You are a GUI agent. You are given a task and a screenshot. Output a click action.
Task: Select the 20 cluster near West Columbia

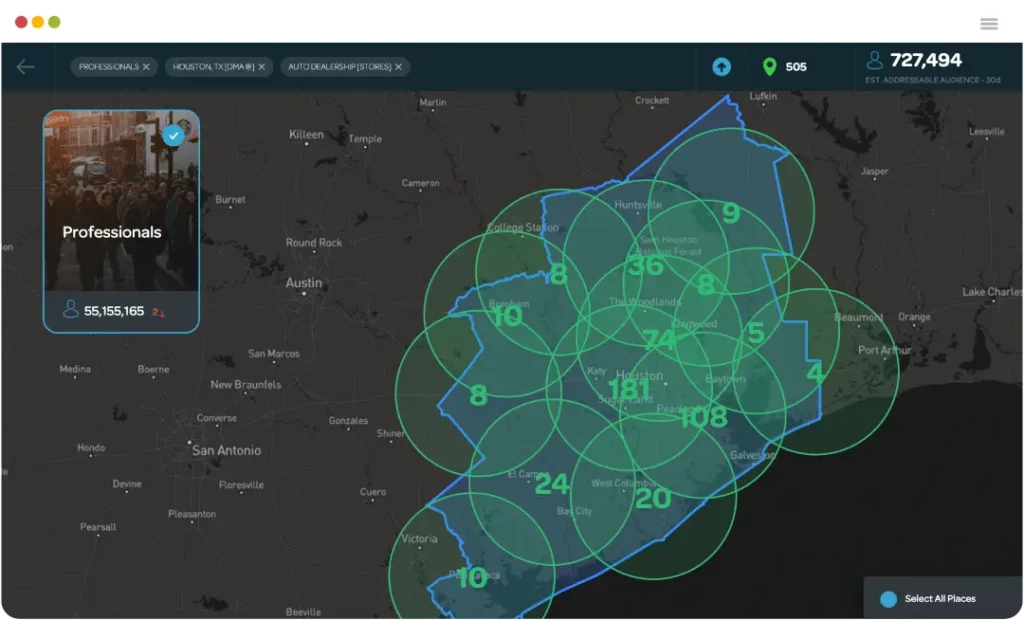click(653, 498)
